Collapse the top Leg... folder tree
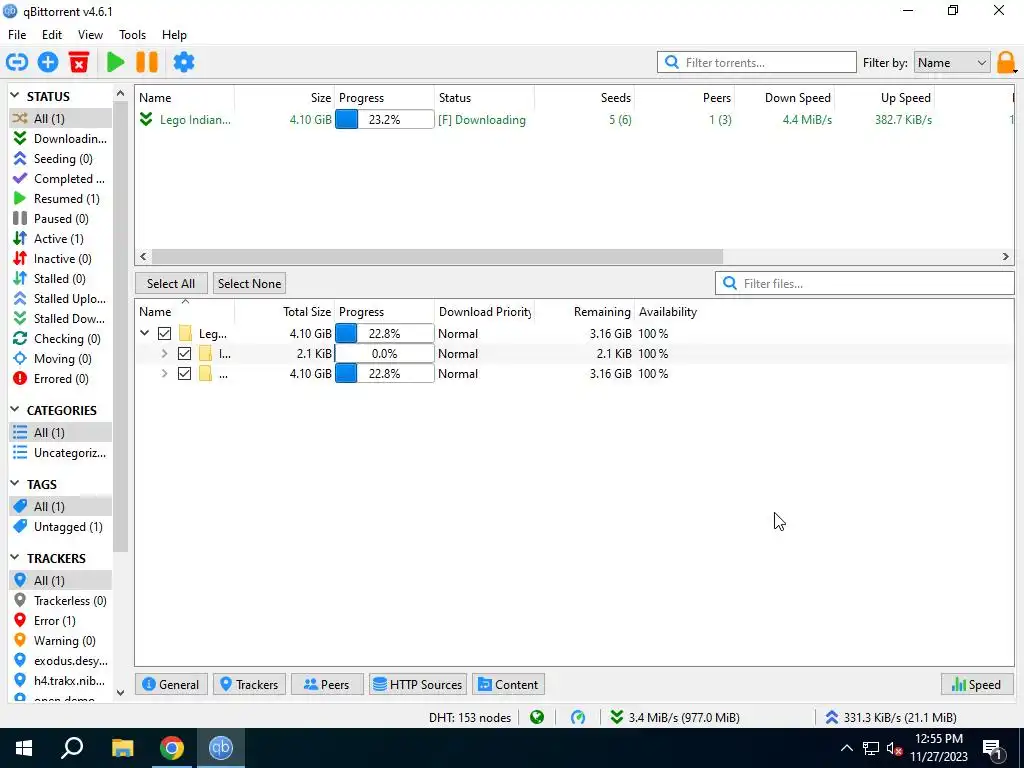 coord(144,334)
